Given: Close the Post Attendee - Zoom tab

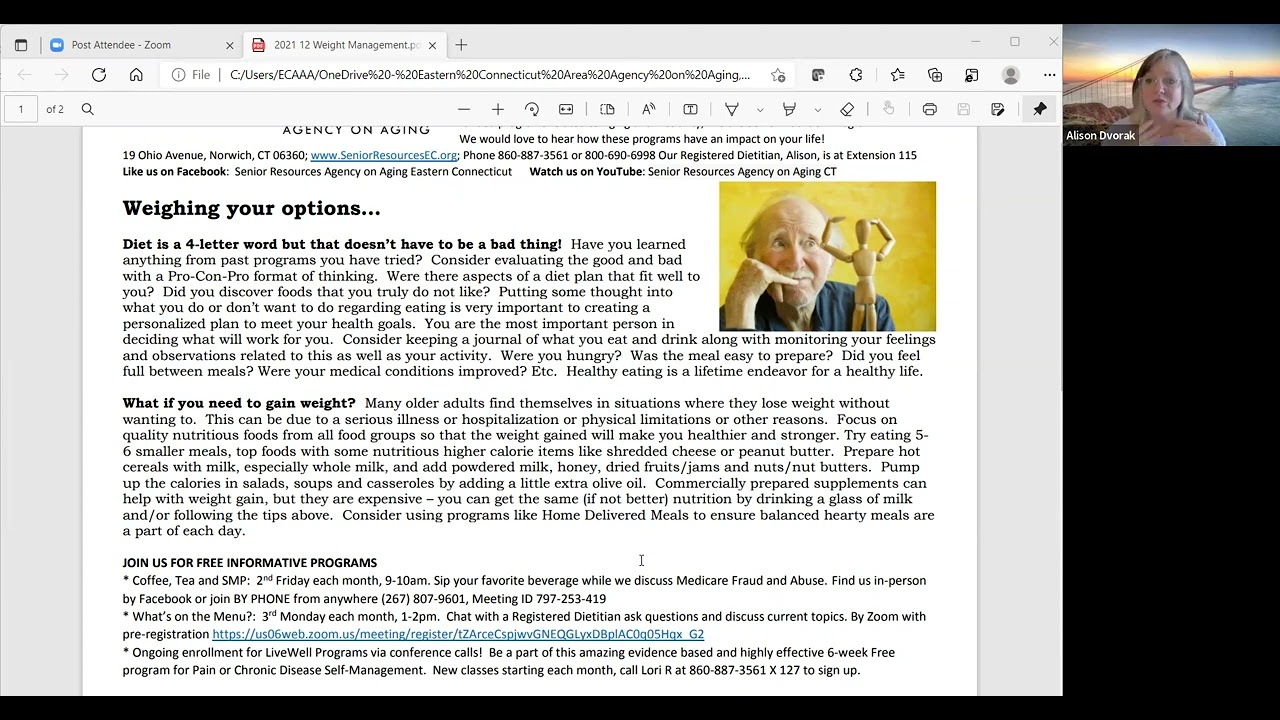Looking at the screenshot, I should point(229,45).
